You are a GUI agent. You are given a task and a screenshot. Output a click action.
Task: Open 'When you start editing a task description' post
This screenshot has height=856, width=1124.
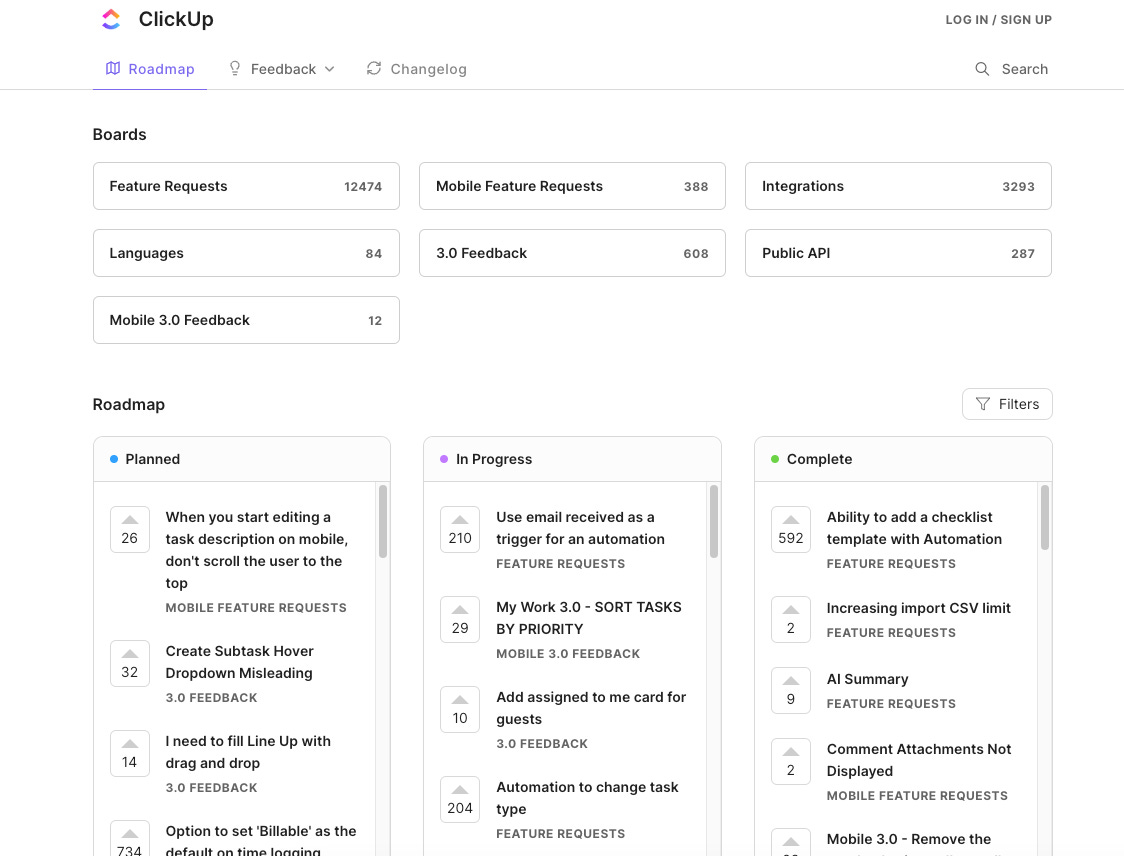tap(257, 550)
